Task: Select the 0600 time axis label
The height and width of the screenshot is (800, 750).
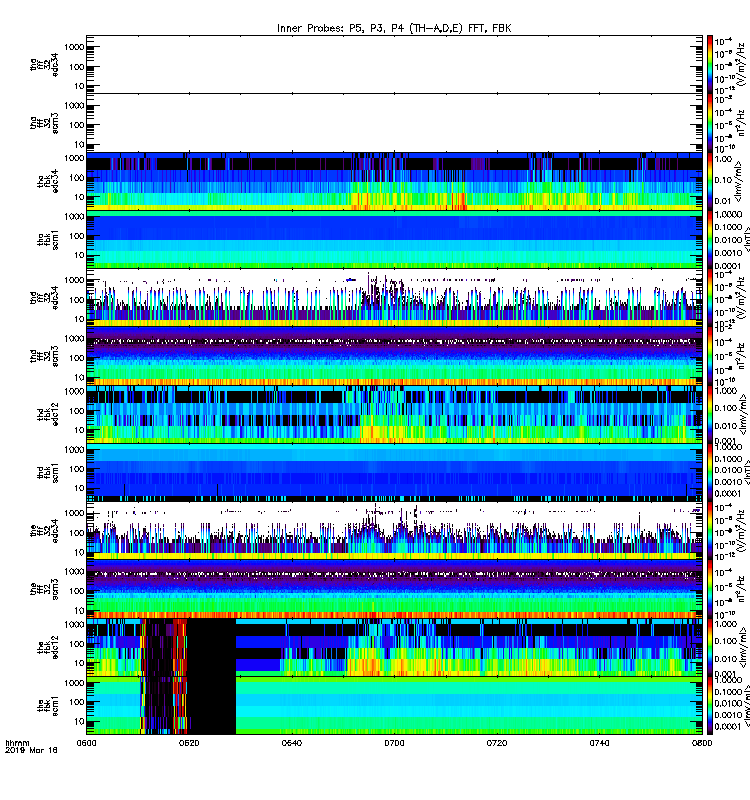Action: tap(86, 743)
